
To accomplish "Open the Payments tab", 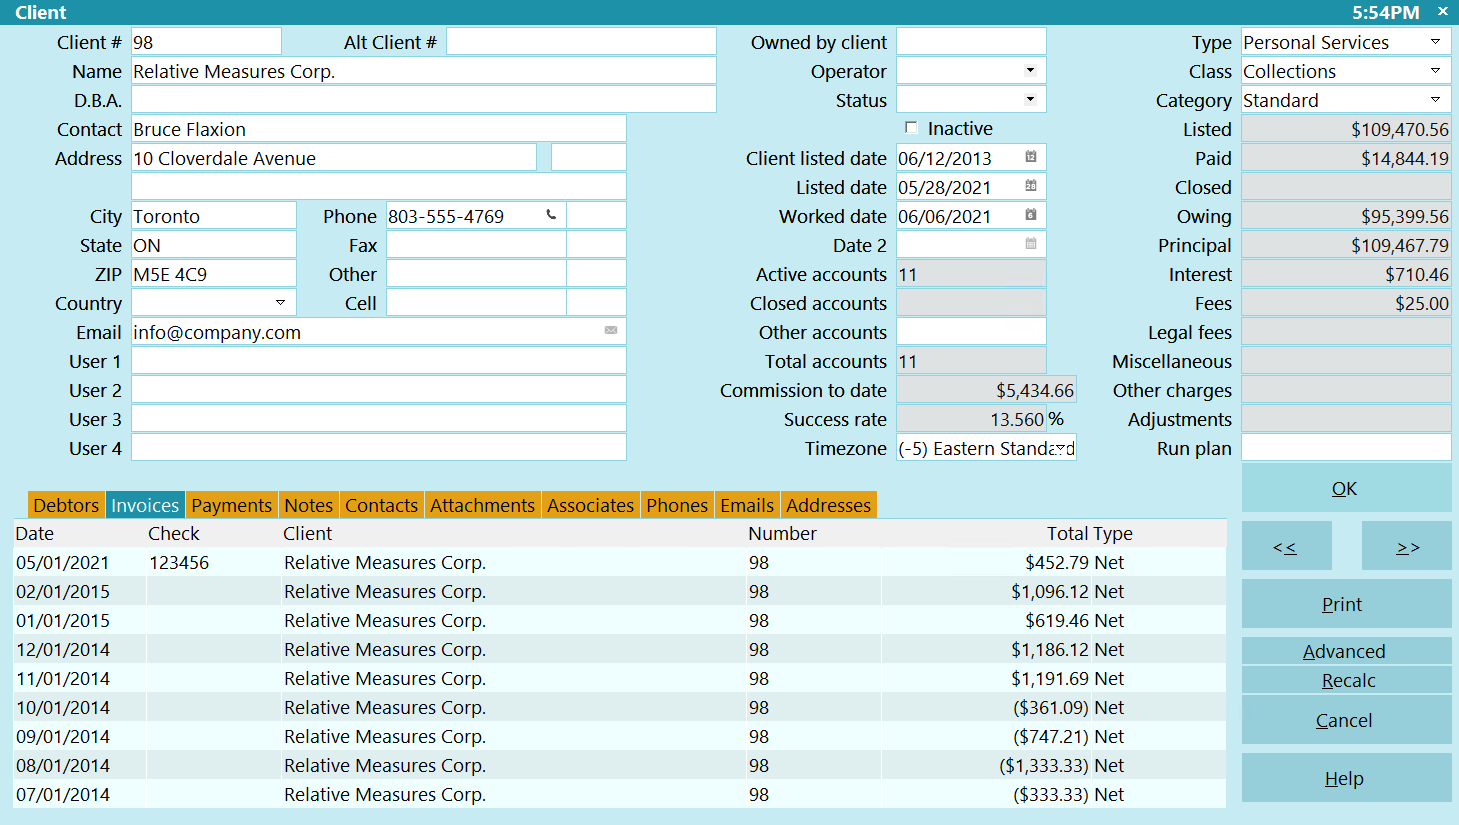I will (x=232, y=505).
